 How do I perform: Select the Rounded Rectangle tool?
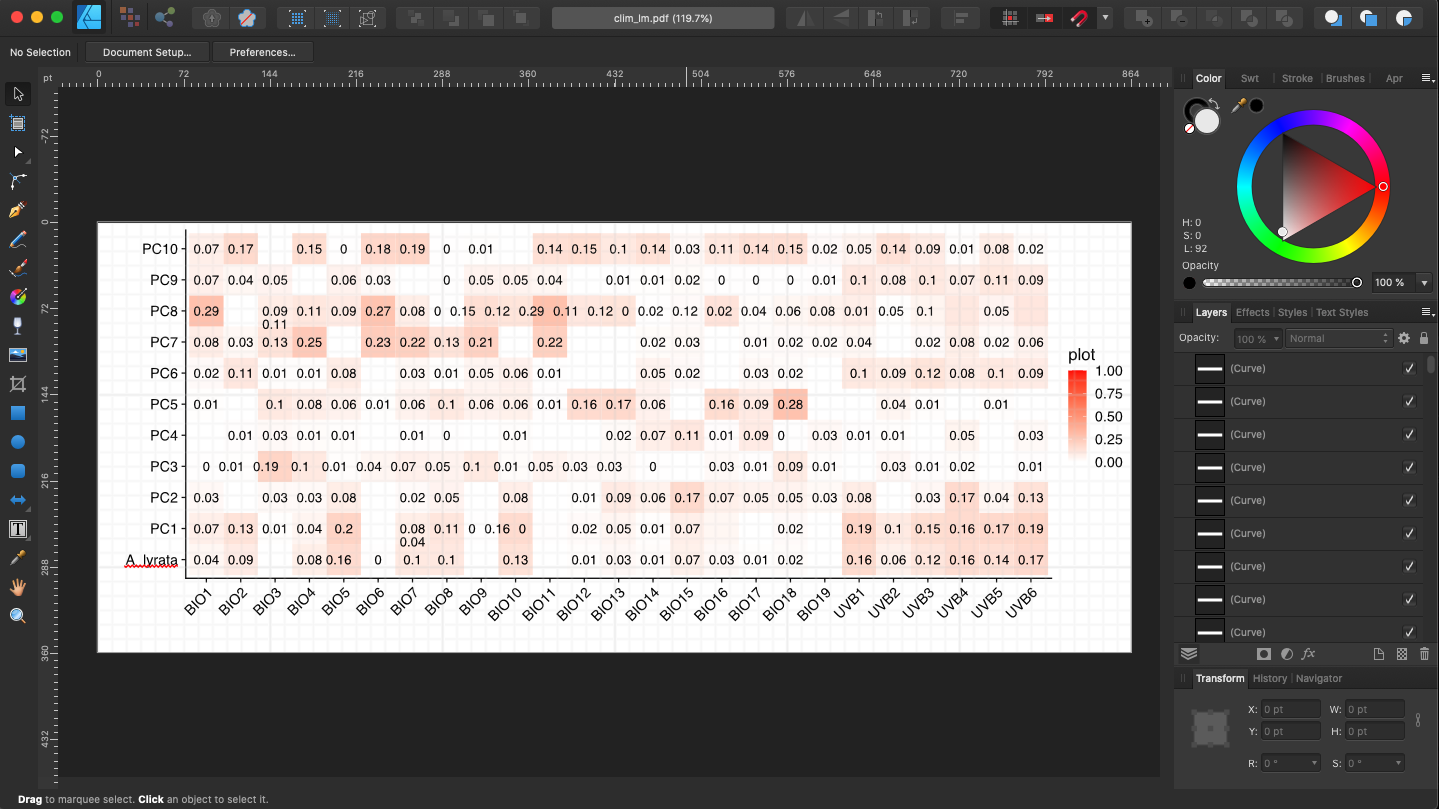pyautogui.click(x=17, y=471)
